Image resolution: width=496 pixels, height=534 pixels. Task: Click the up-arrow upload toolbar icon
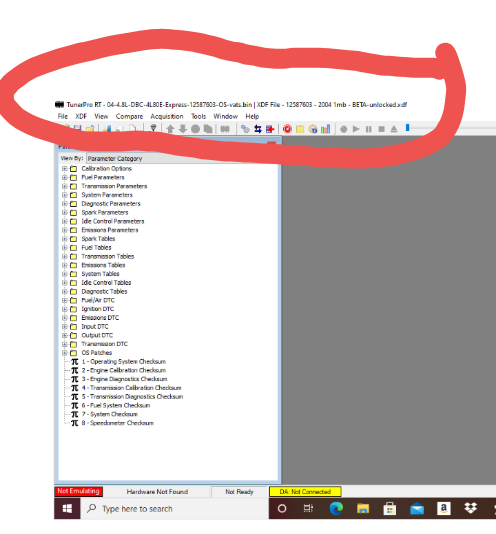(x=170, y=129)
